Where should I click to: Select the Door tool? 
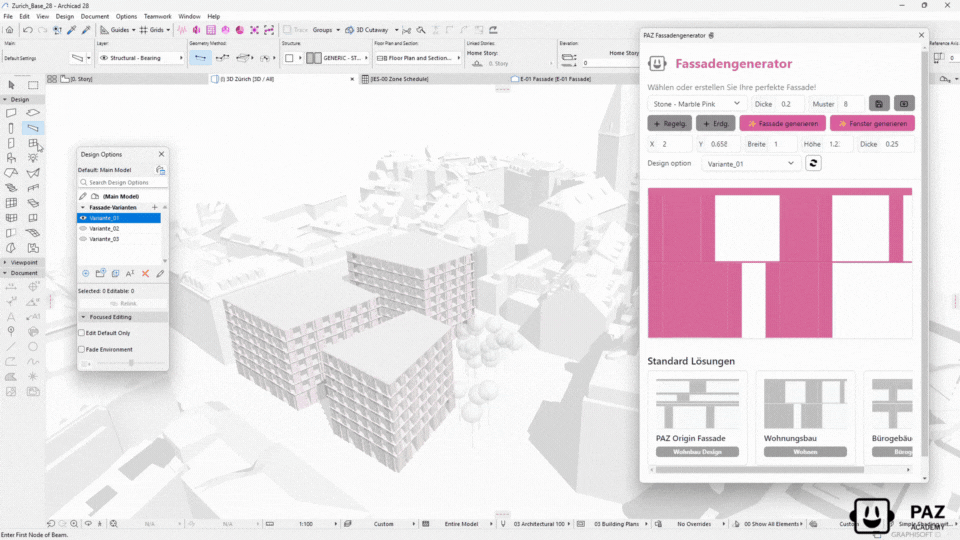11,143
